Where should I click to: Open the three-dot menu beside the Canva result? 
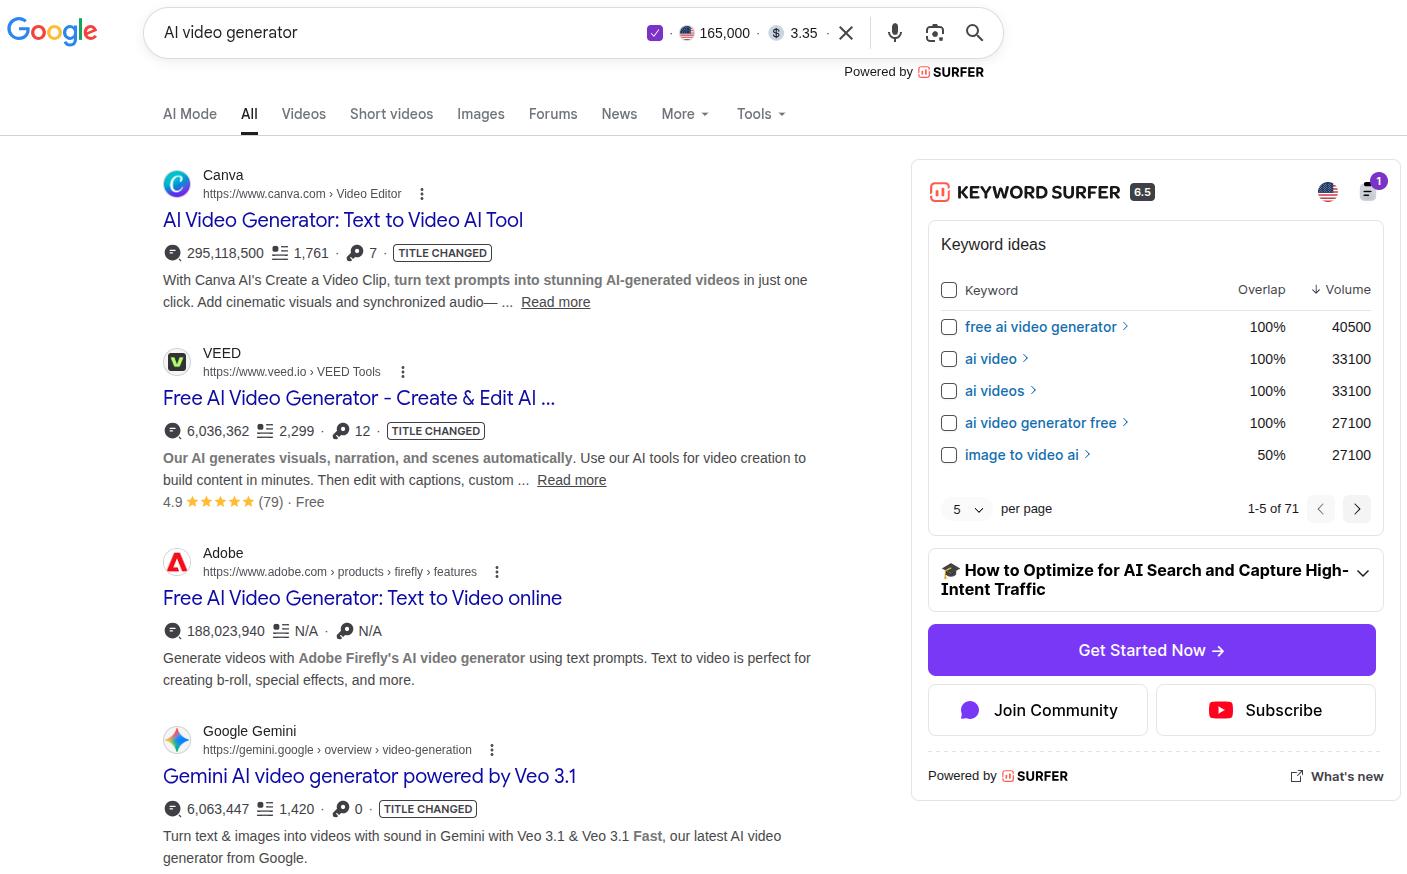pos(422,193)
